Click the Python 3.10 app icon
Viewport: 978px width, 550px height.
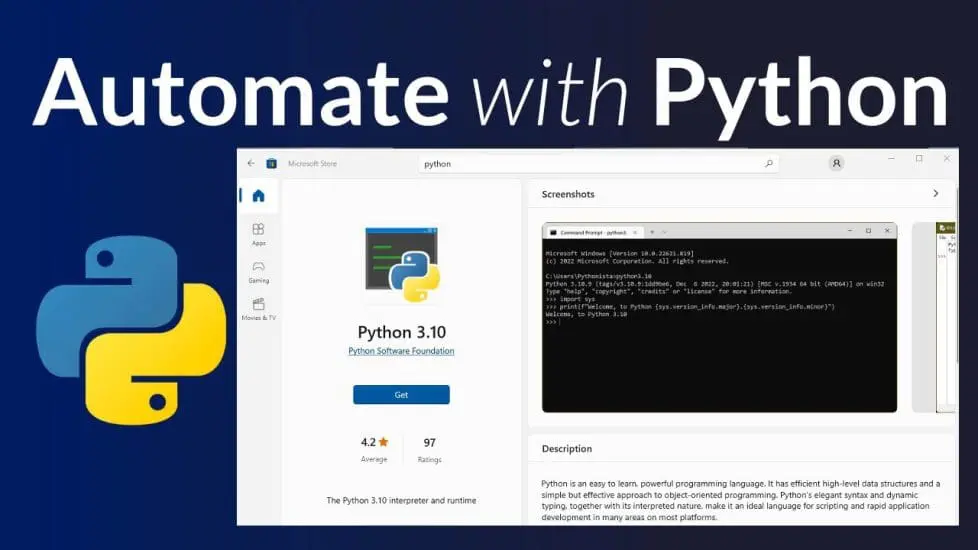pyautogui.click(x=402, y=264)
